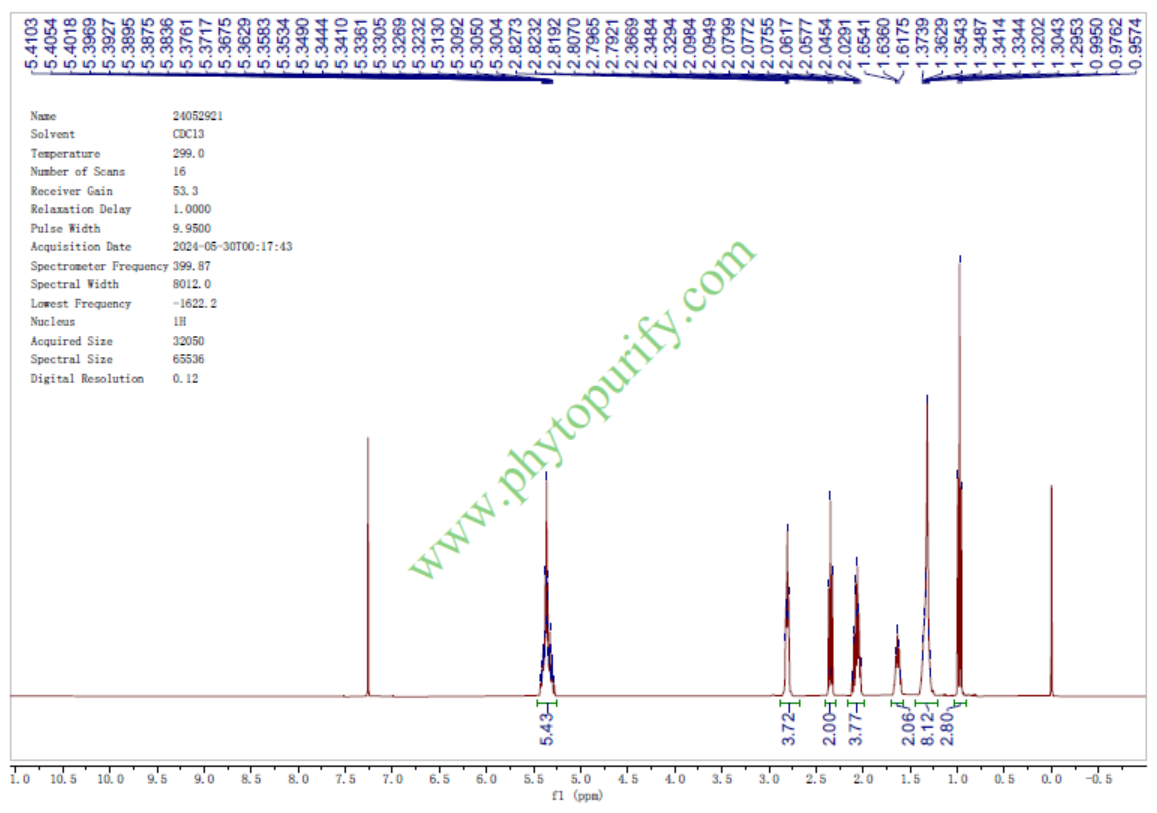Click the Solvent value CDCl3
Screen dimensions: 1157x813
coord(189,134)
